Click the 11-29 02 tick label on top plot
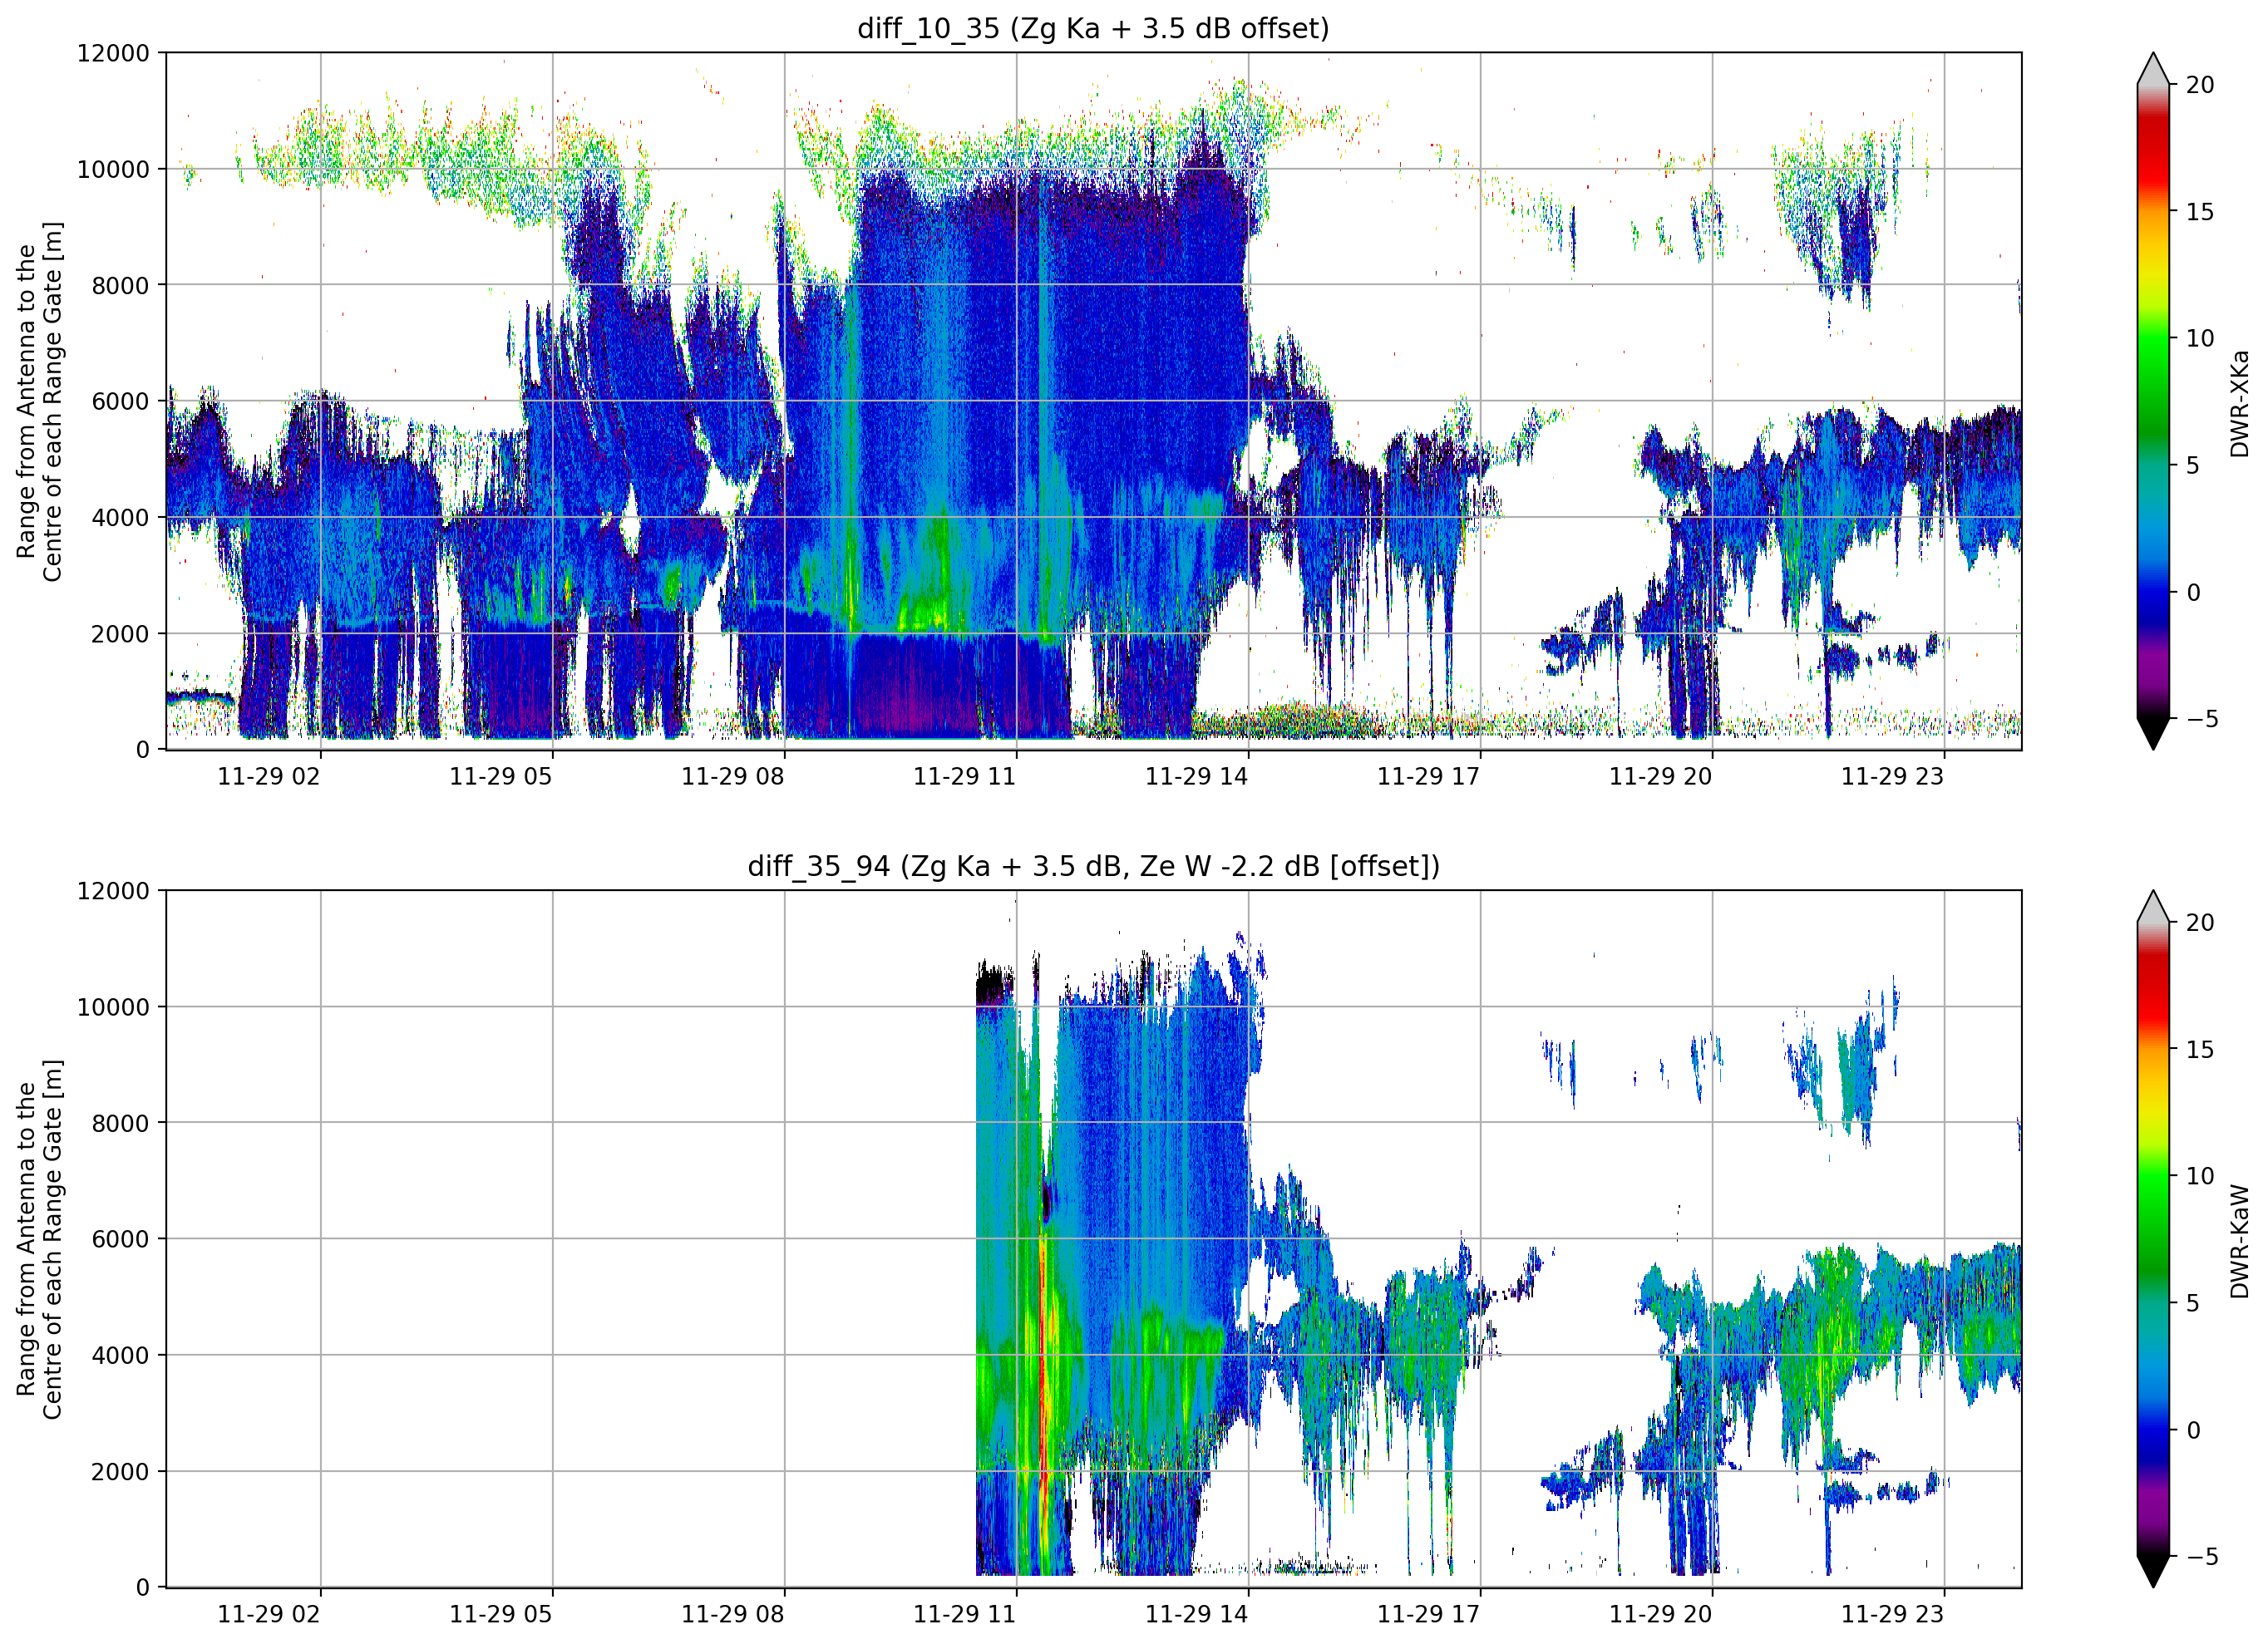 tap(268, 777)
